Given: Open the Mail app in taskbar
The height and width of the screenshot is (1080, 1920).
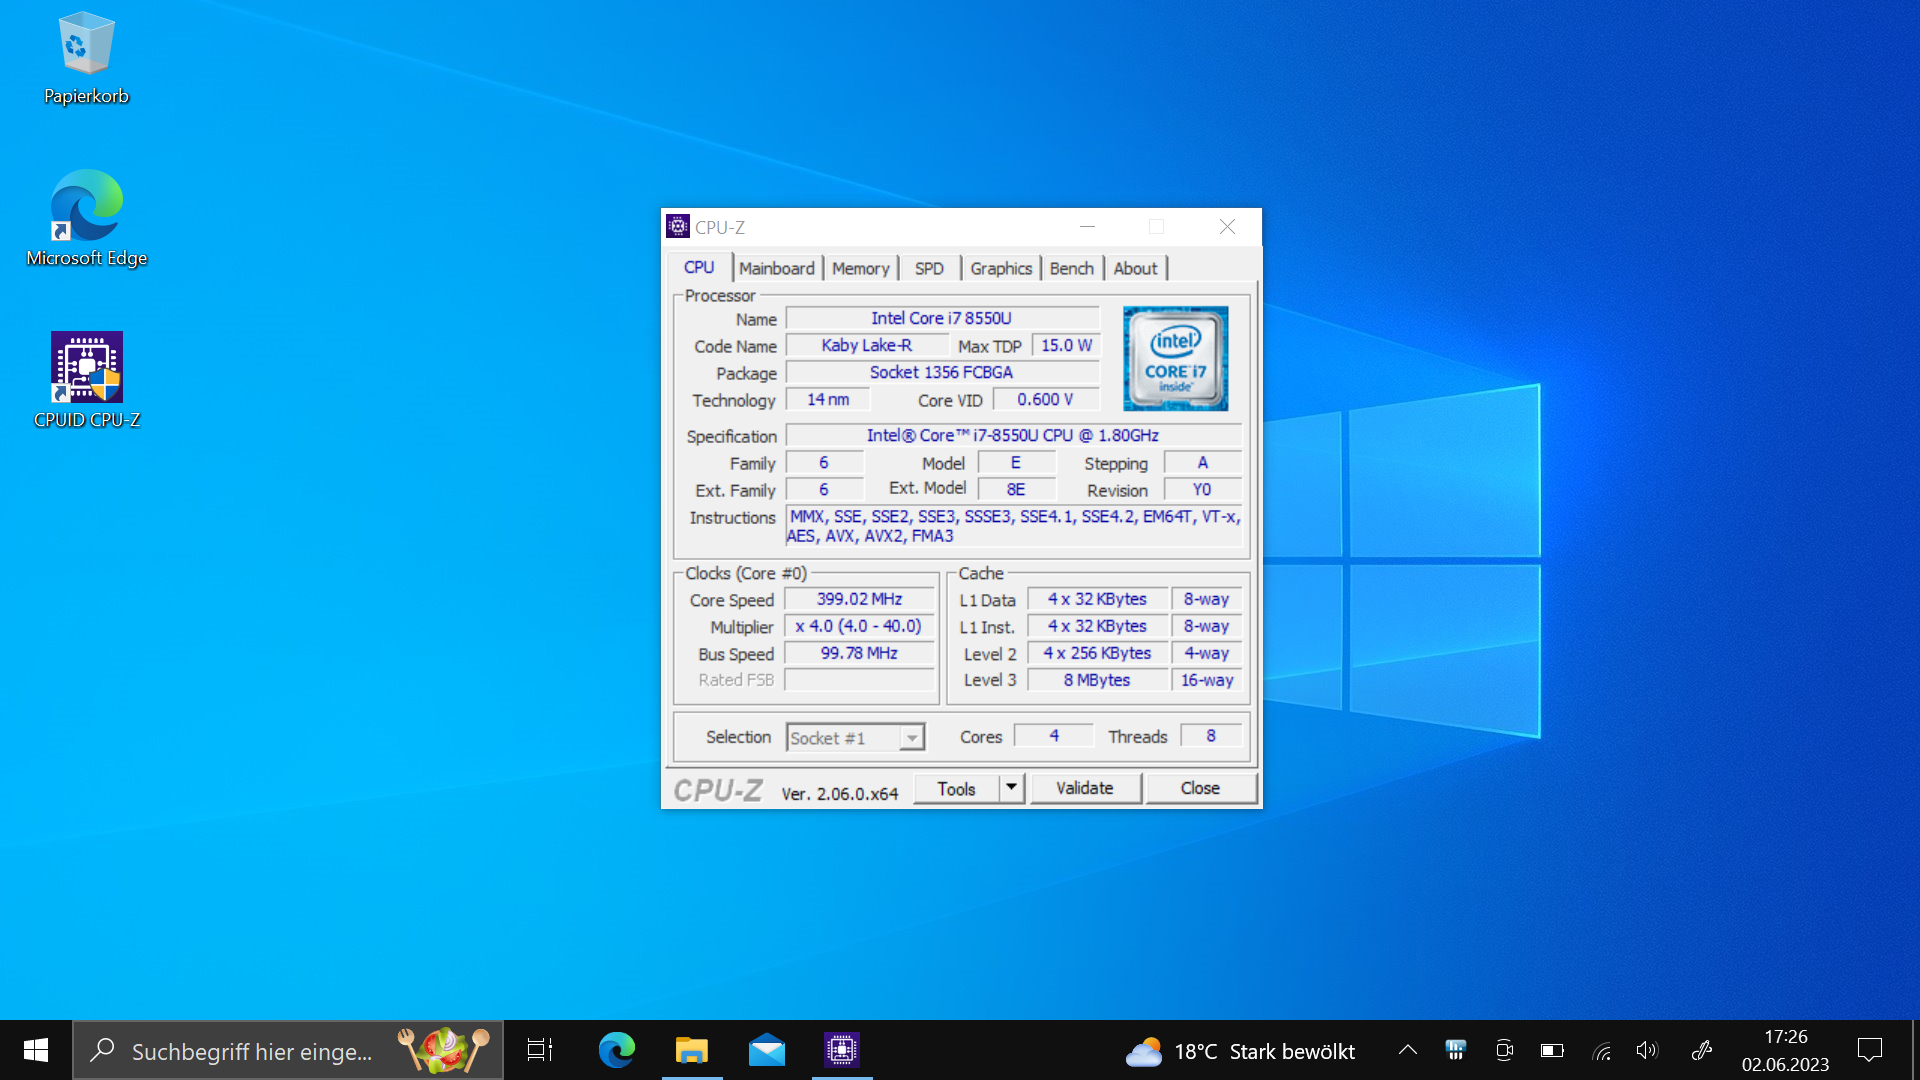Looking at the screenshot, I should pyautogui.click(x=767, y=1050).
